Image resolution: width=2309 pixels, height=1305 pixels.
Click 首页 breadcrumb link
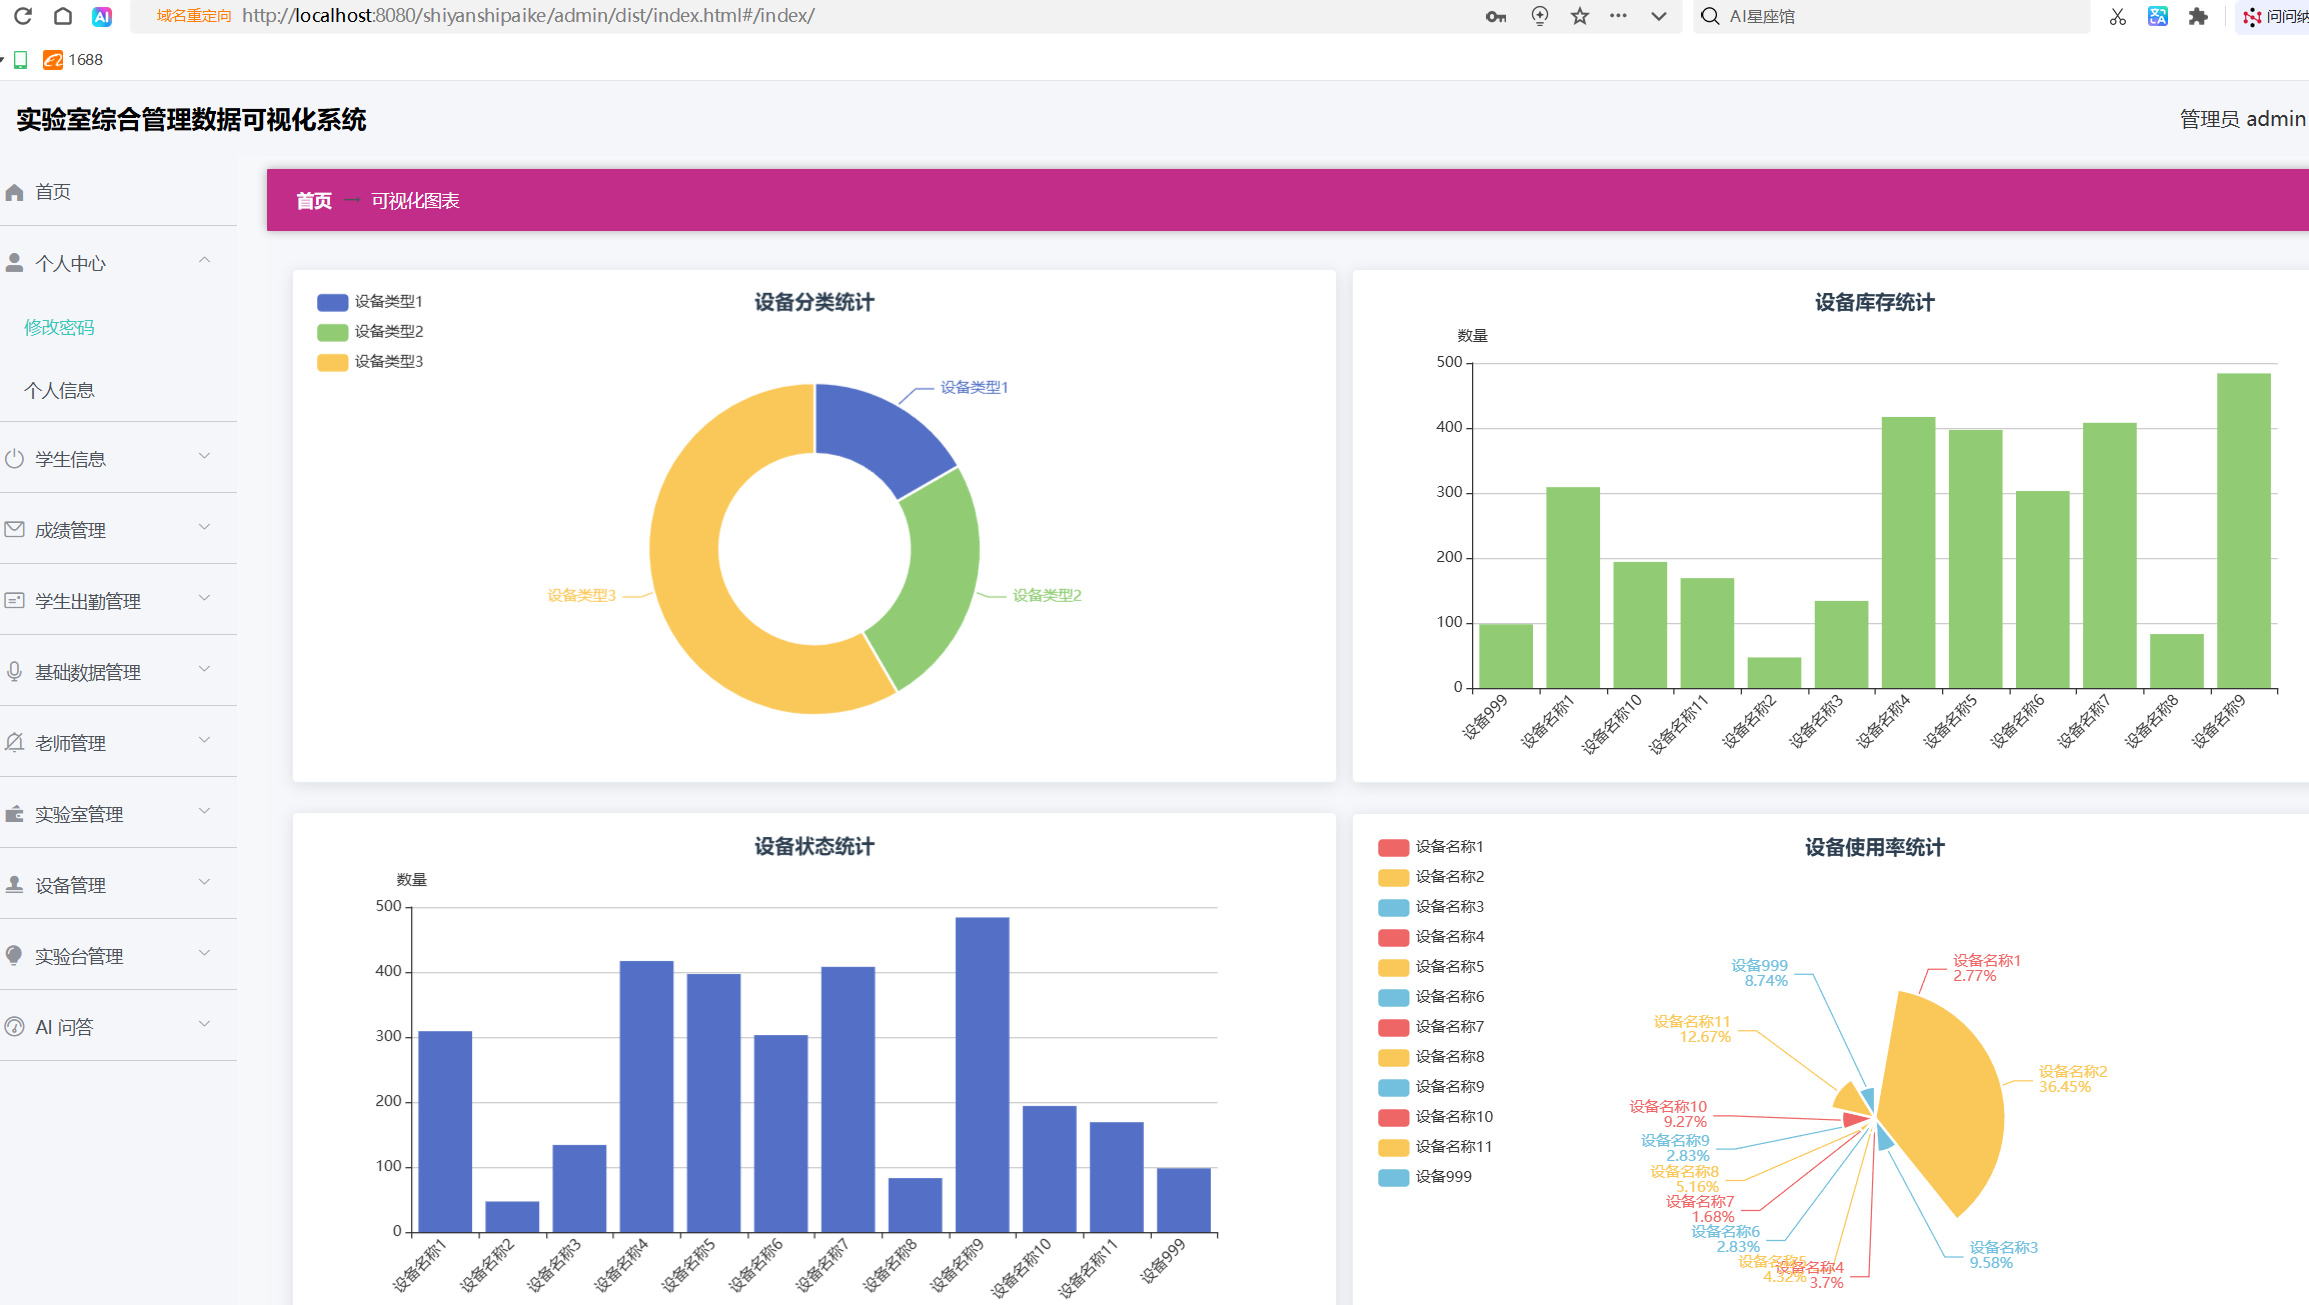(x=313, y=201)
